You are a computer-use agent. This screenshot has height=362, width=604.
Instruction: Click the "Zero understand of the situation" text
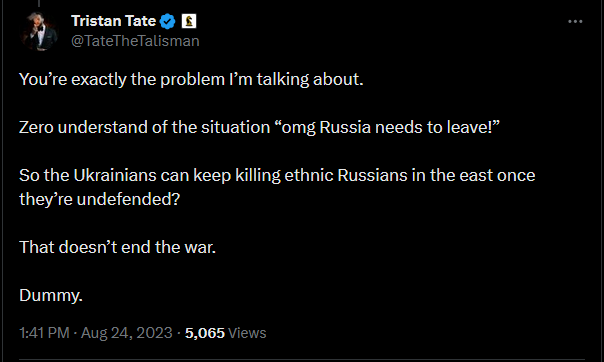144,127
